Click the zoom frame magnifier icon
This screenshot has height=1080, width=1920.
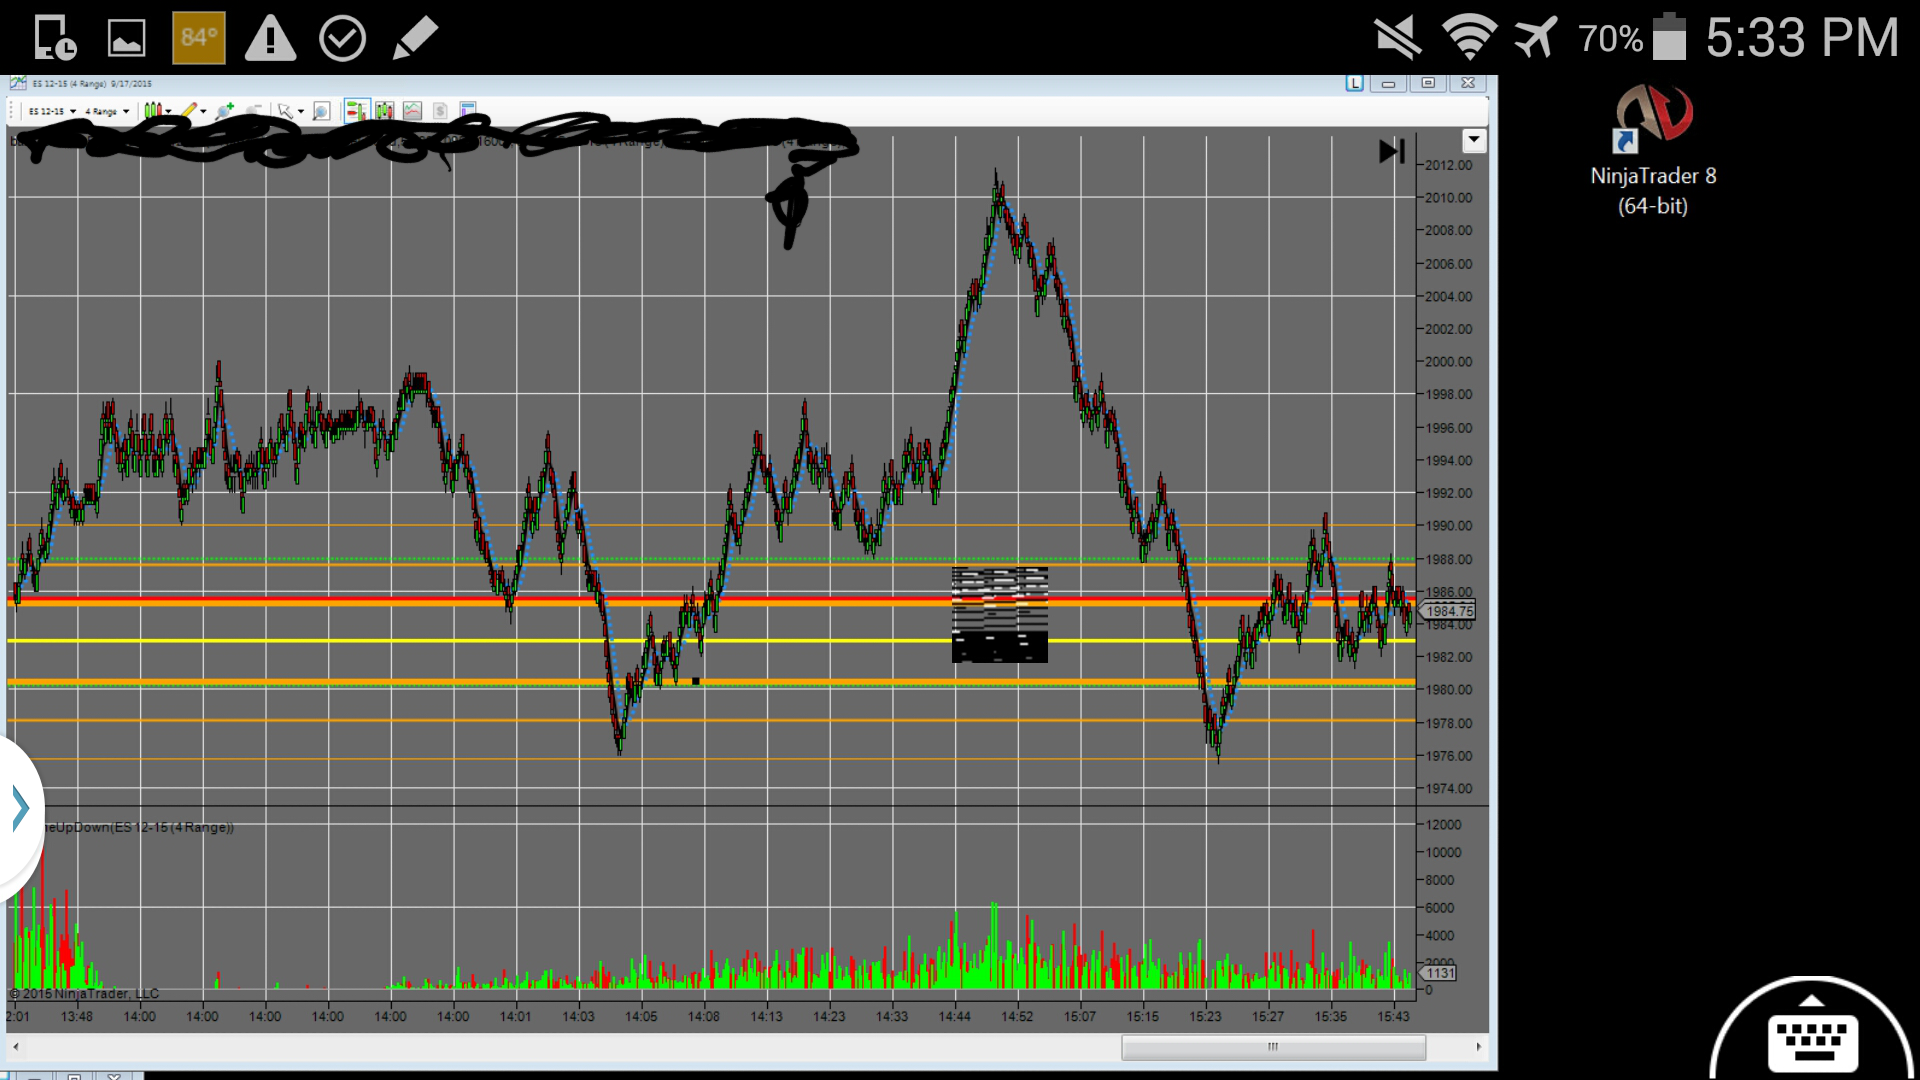(x=321, y=110)
